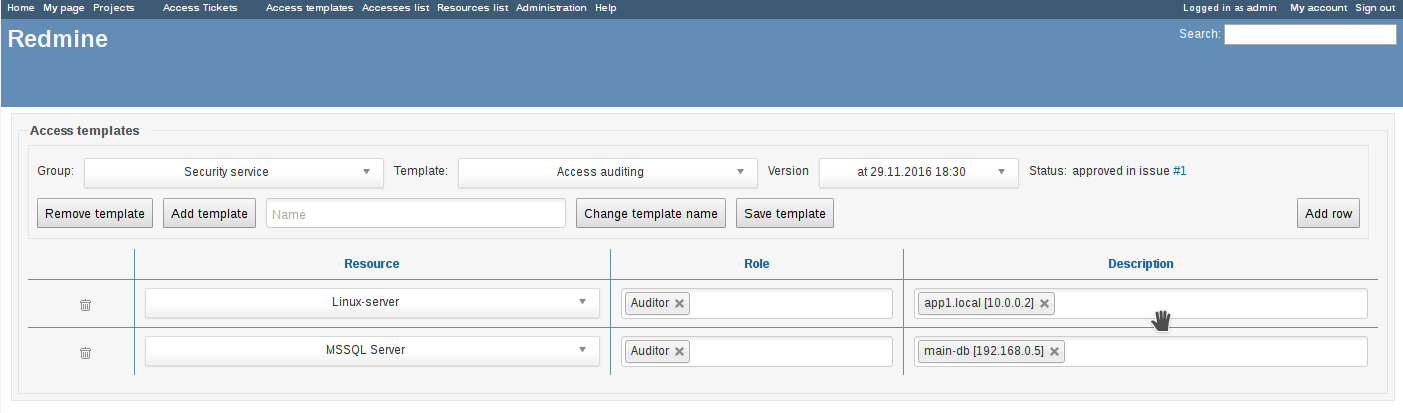Open the Version dropdown dated 29.11.2016
The height and width of the screenshot is (413, 1403).
(x=919, y=172)
